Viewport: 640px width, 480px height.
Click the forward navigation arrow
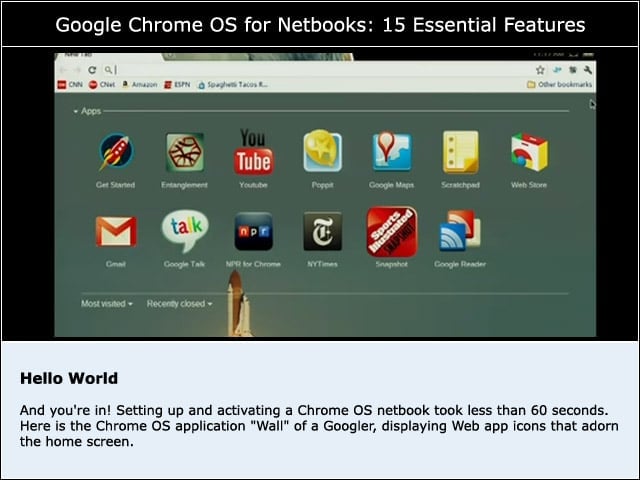tap(78, 70)
